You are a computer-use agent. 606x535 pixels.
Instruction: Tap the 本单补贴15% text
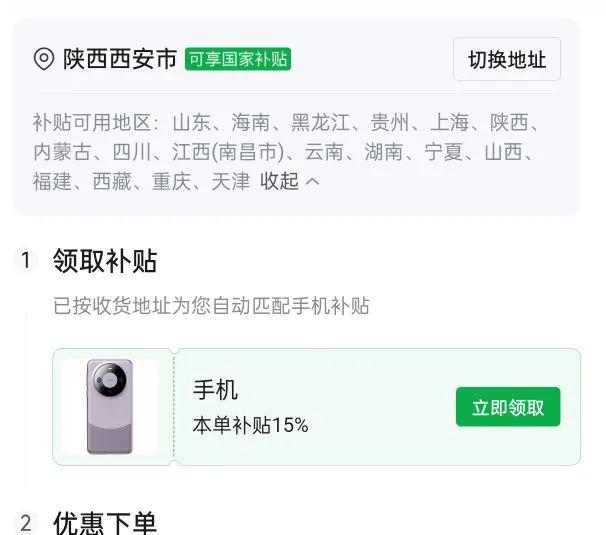click(250, 425)
